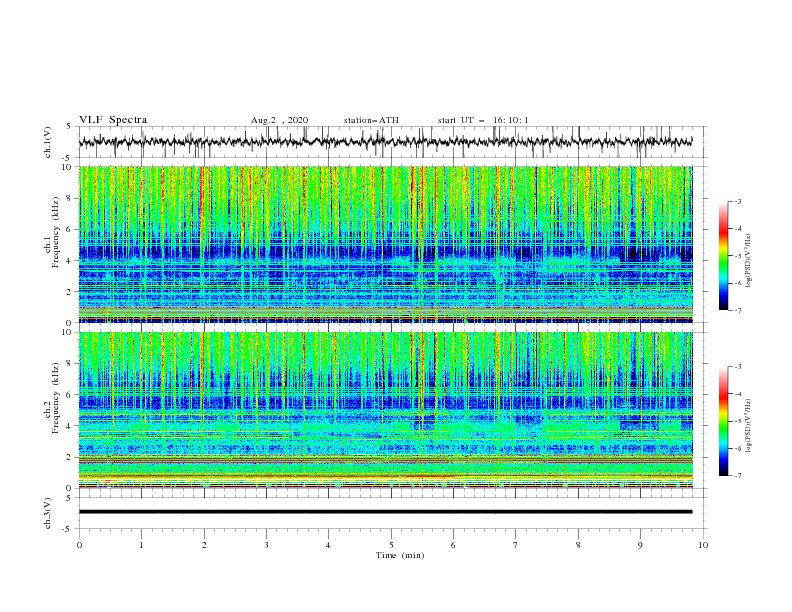This screenshot has height=612, width=792.
Task: Click the time-axis tick label "3"
Action: (266, 545)
